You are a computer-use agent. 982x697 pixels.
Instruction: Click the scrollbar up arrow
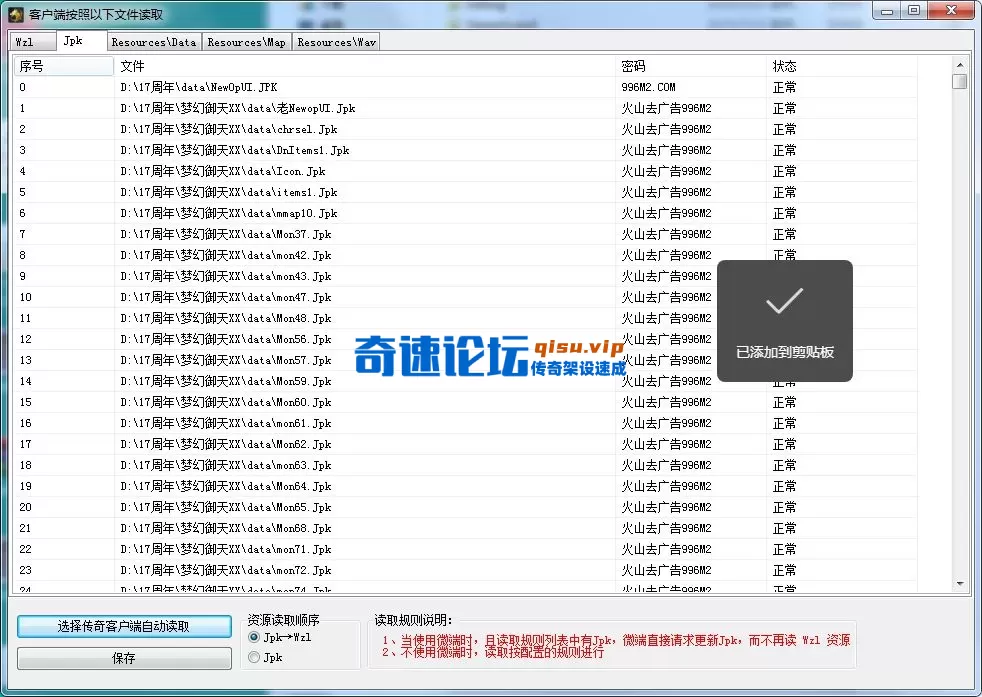(x=961, y=63)
